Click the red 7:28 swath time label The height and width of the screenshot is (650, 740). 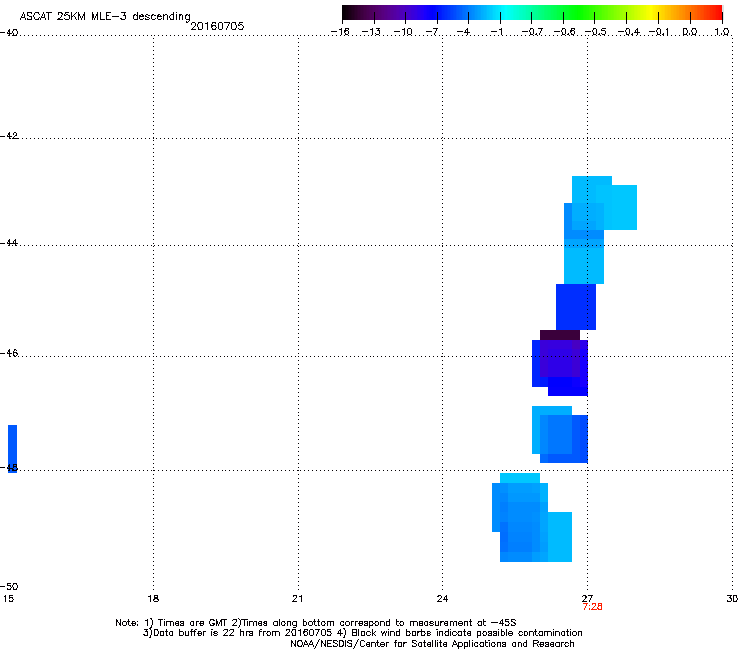coord(592,607)
